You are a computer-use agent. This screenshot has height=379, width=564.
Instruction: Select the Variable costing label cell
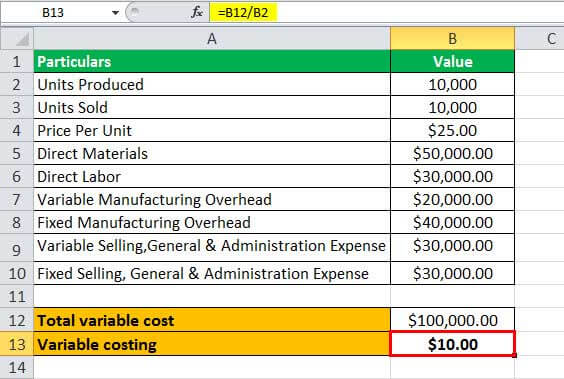(x=212, y=344)
